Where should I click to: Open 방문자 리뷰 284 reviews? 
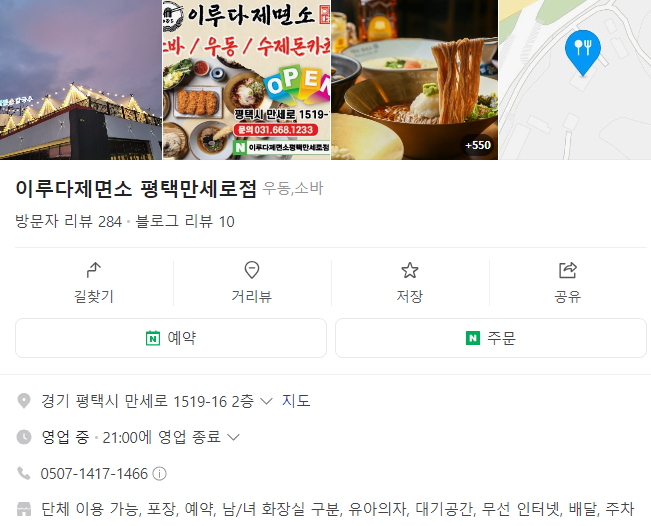[x=69, y=221]
